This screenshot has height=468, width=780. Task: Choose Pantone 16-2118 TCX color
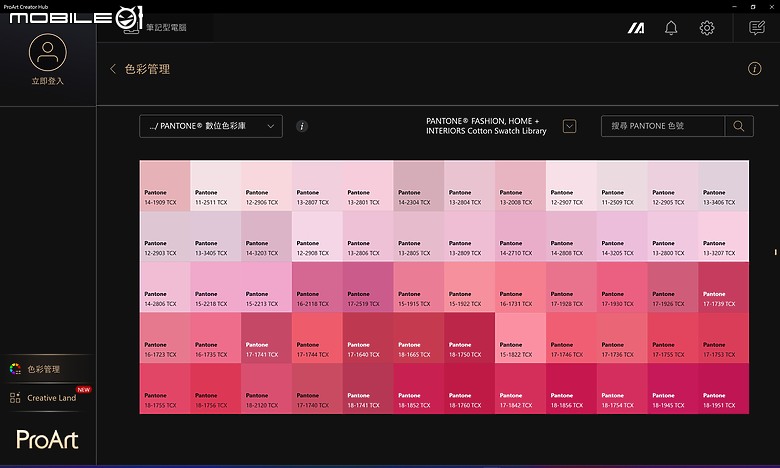(x=317, y=287)
